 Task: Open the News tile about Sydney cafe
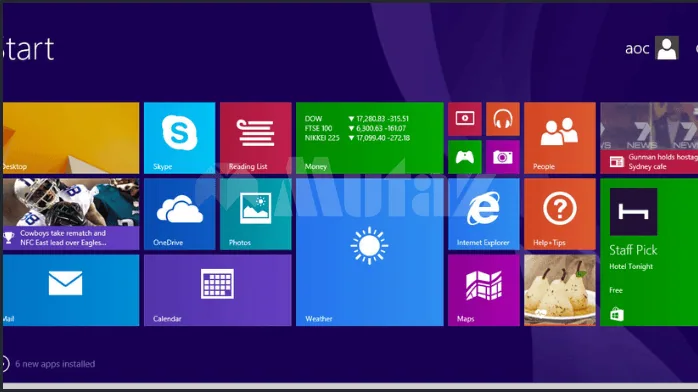point(649,138)
